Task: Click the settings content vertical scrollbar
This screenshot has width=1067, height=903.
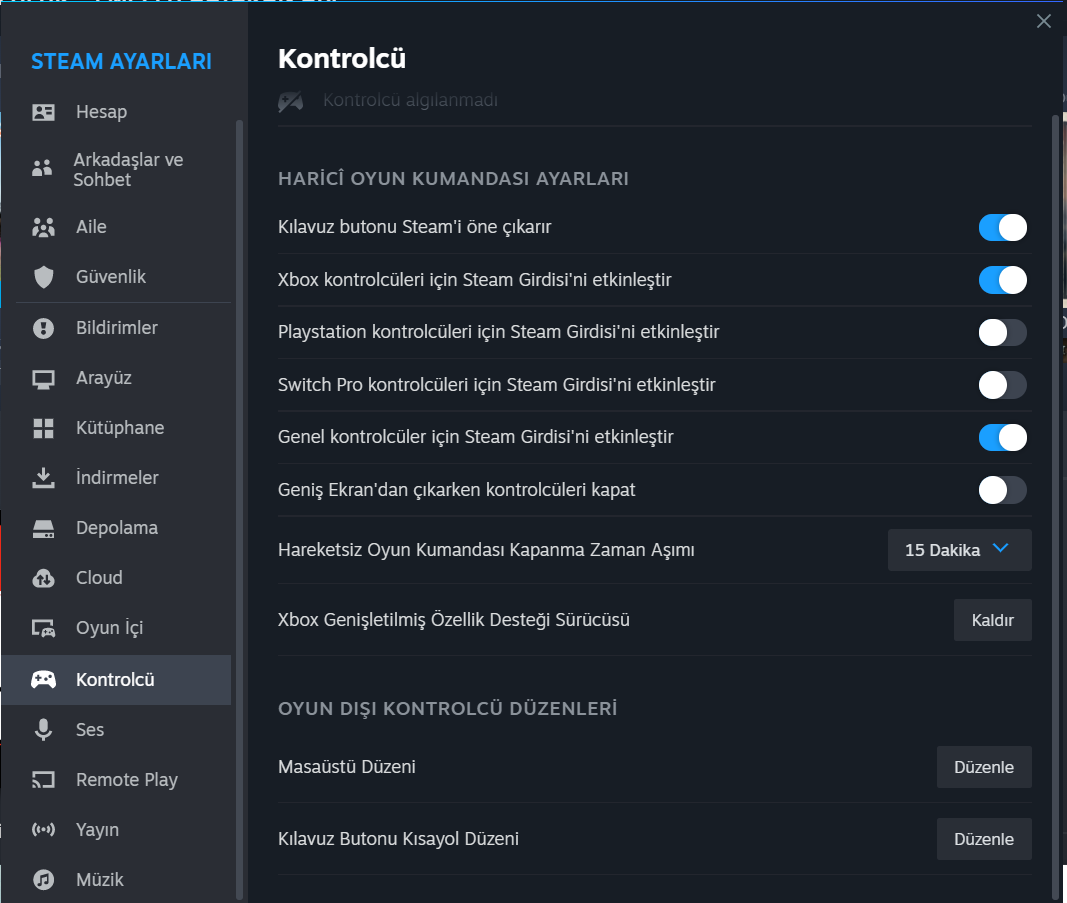Action: (1055, 500)
